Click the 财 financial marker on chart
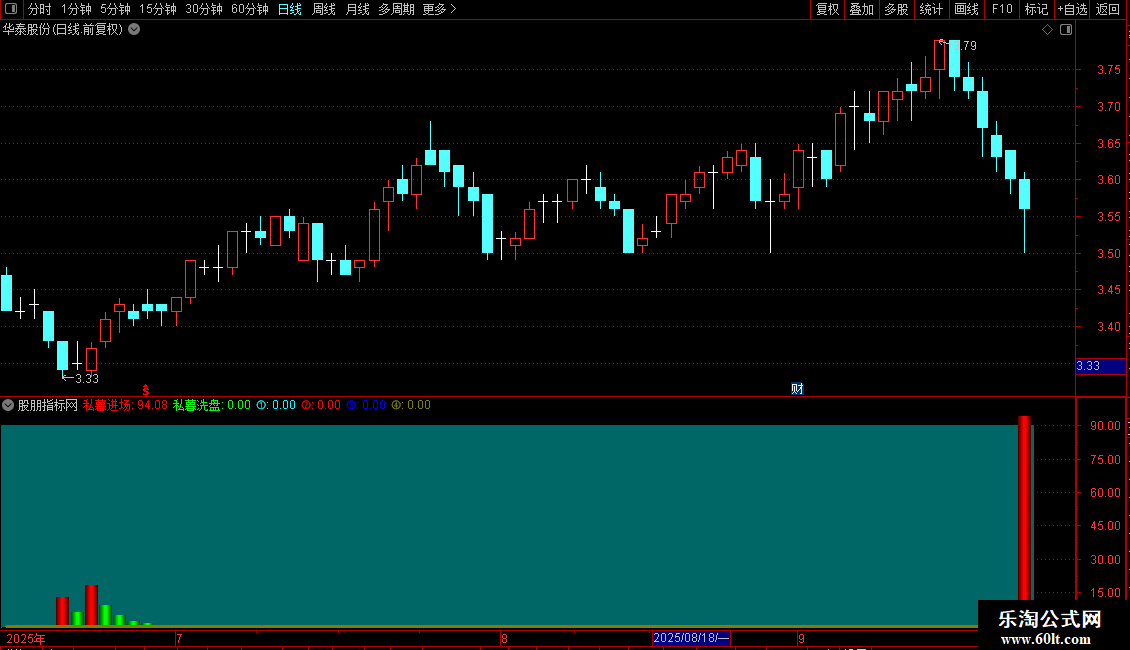The width and height of the screenshot is (1130, 650). 797,389
